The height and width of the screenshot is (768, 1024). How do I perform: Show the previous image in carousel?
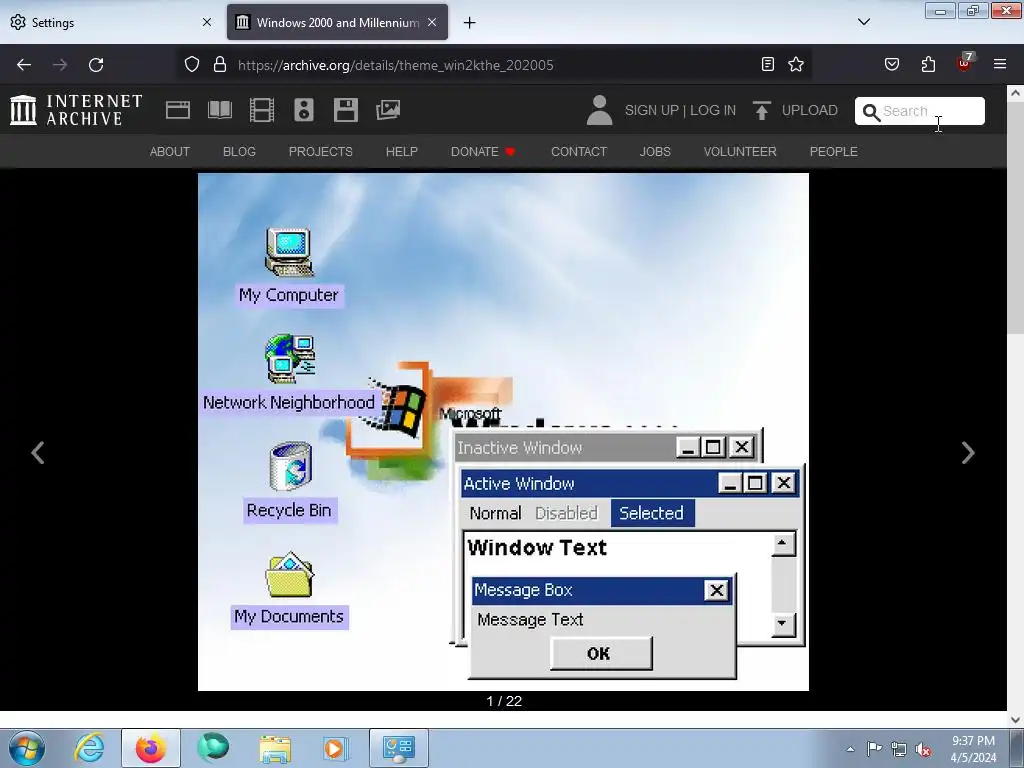pyautogui.click(x=38, y=453)
